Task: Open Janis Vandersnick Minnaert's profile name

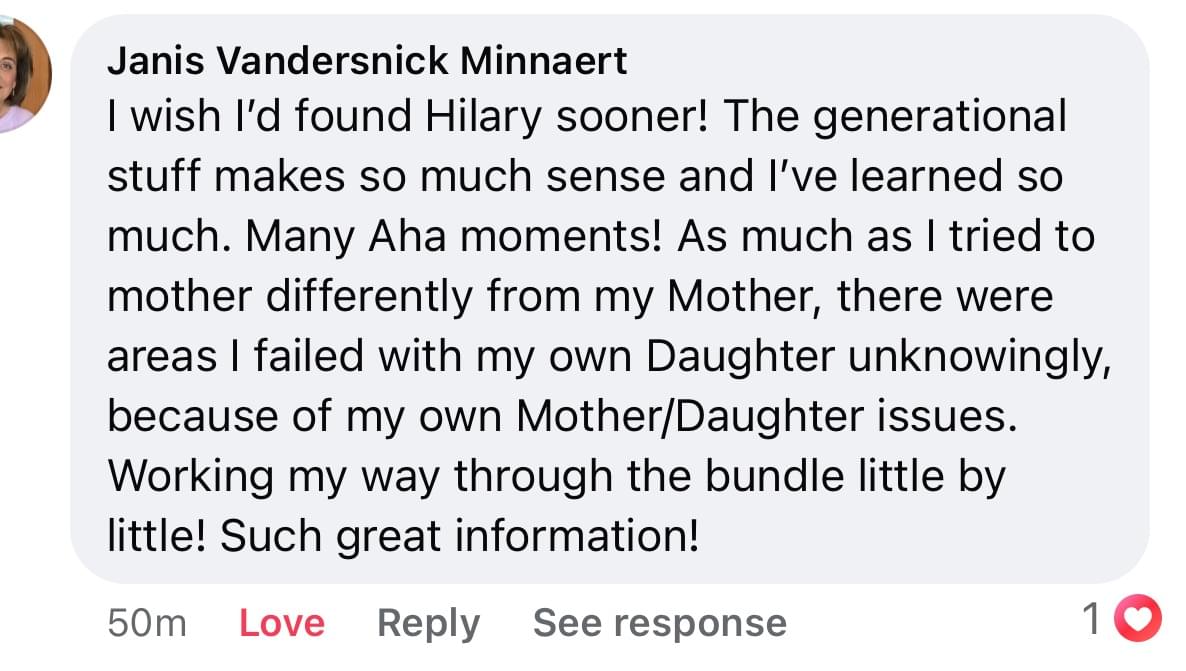Action: (367, 62)
